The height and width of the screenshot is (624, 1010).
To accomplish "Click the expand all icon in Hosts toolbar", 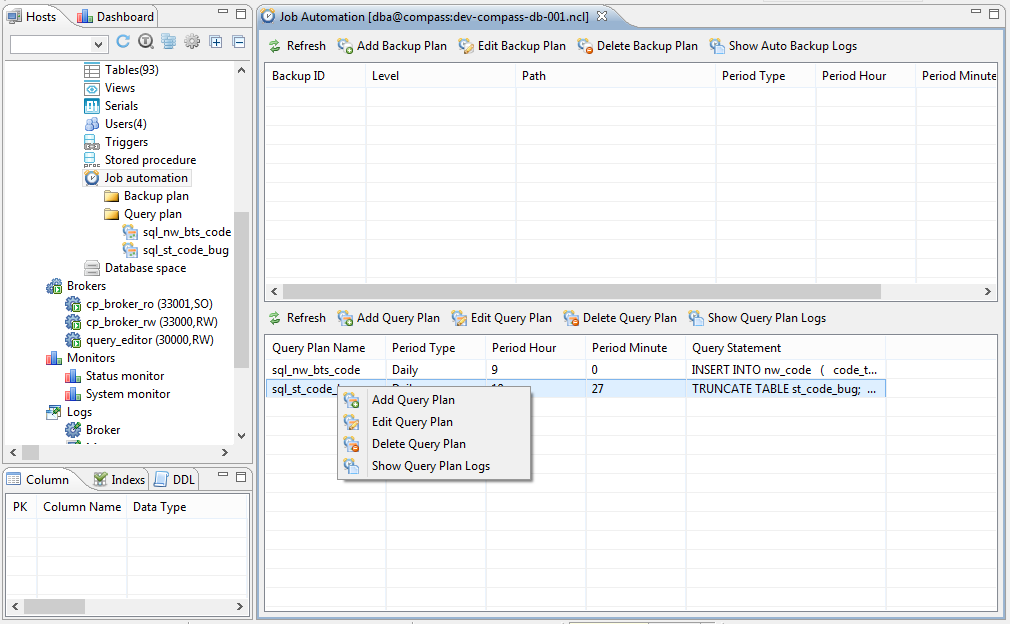I will click(216, 42).
